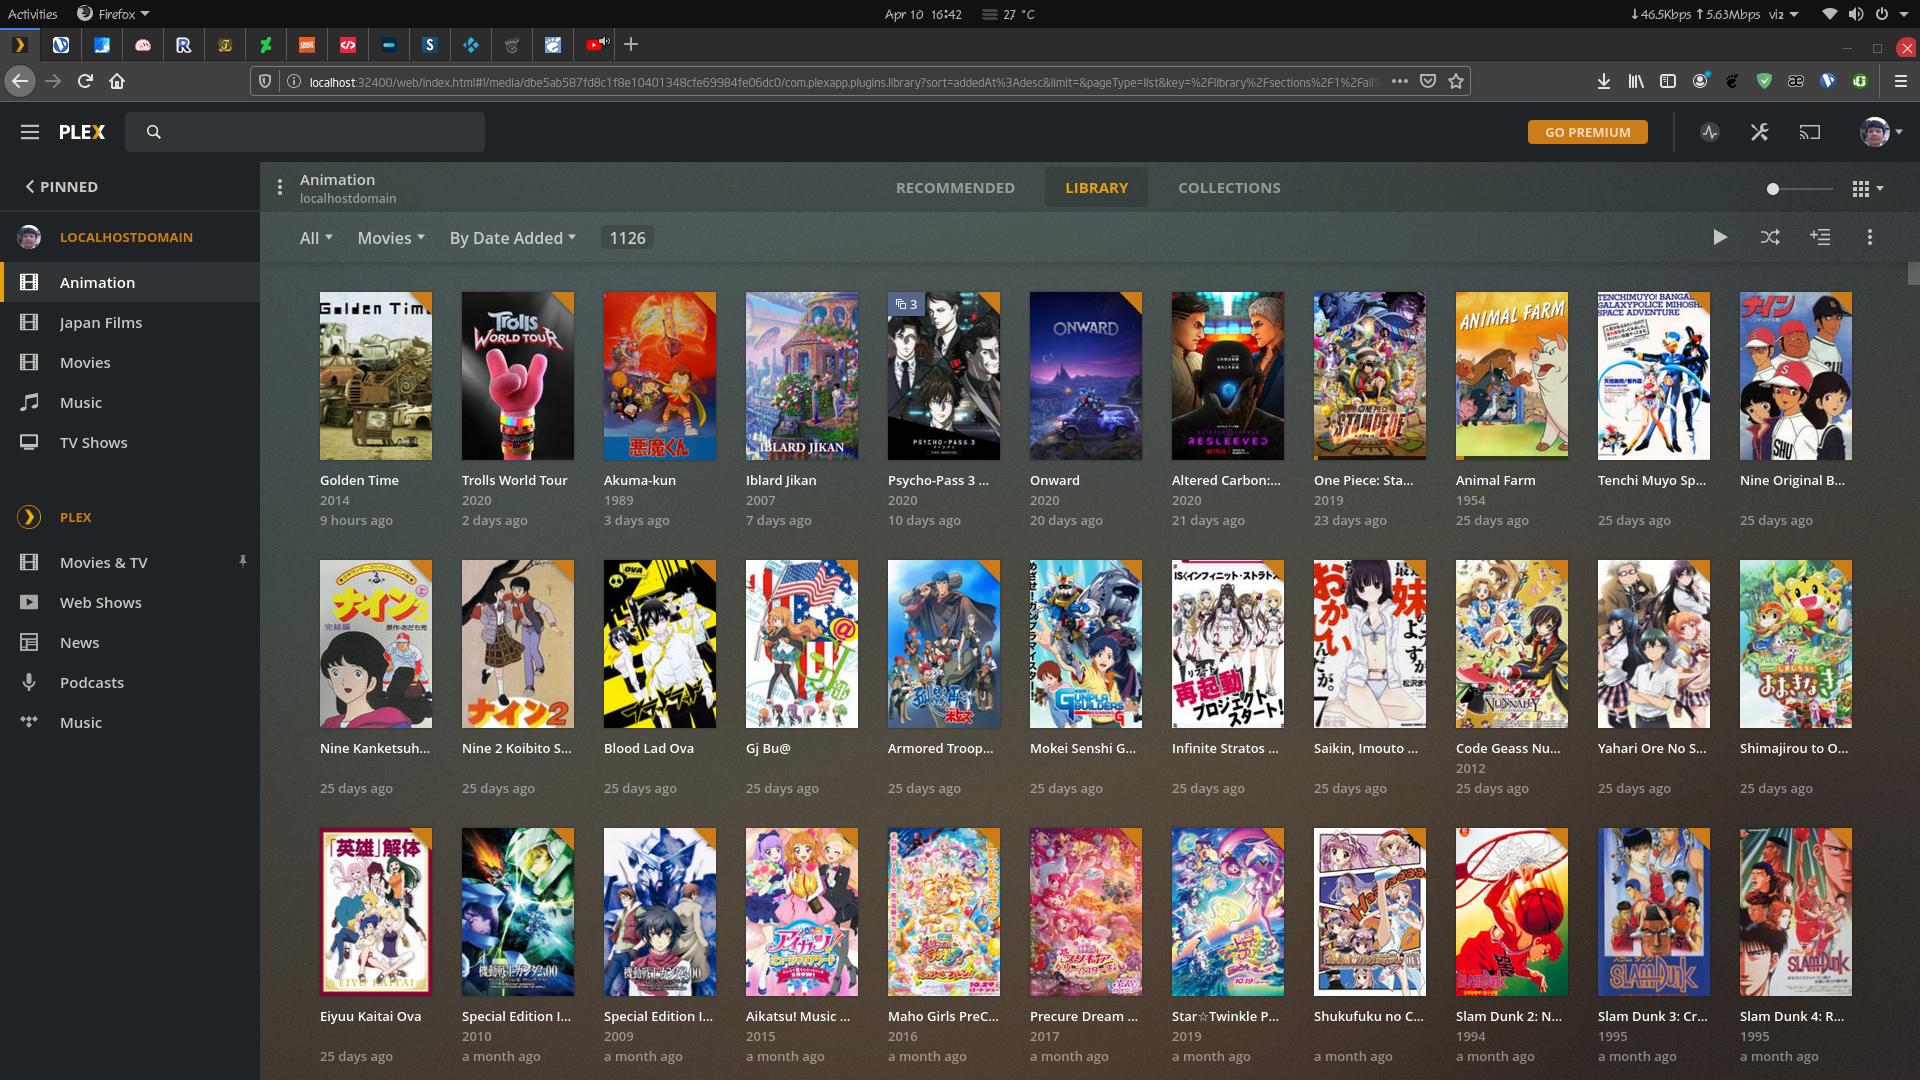
Task: Focus the Plex search field
Action: click(305, 132)
